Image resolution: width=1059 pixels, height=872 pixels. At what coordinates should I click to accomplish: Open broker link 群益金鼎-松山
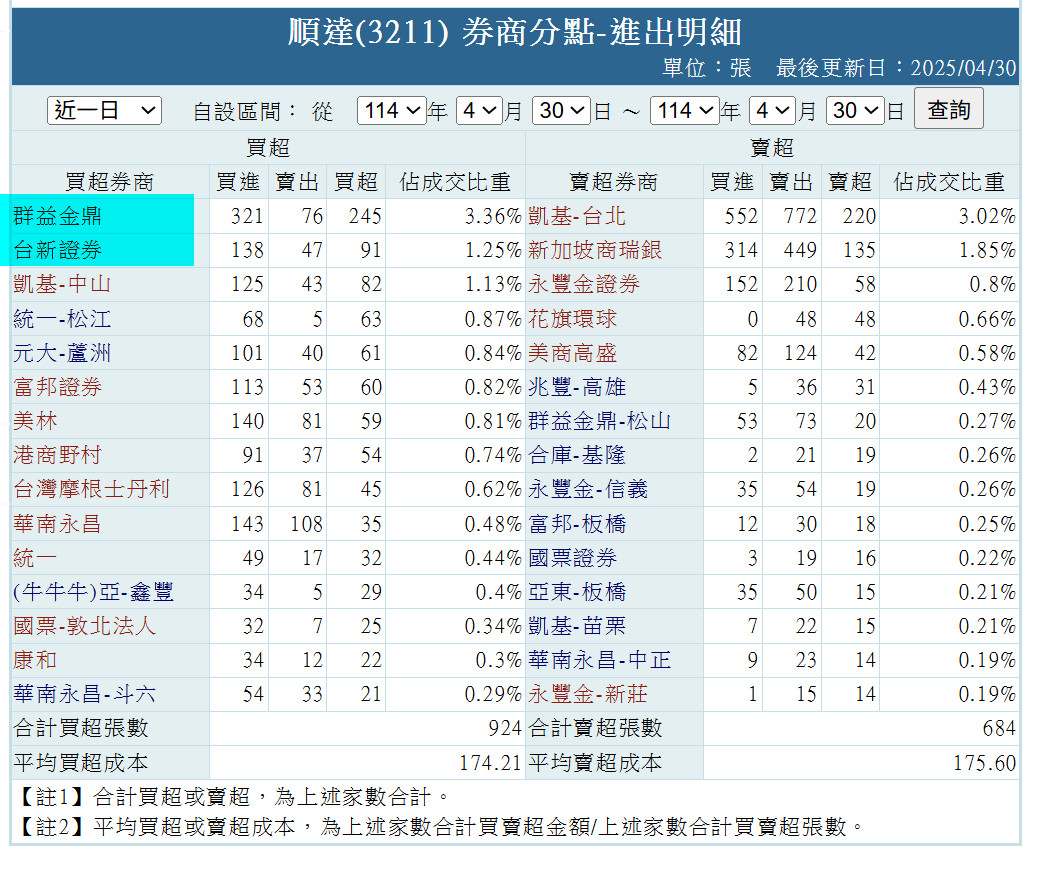pyautogui.click(x=600, y=421)
